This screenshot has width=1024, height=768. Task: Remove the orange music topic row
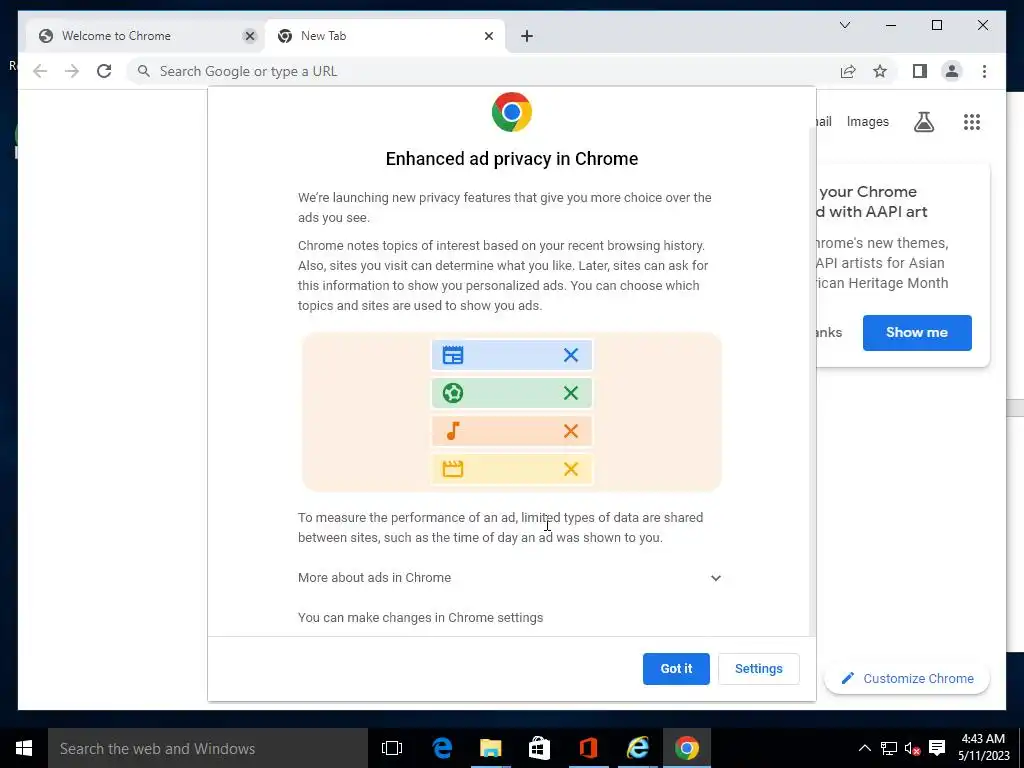571,431
